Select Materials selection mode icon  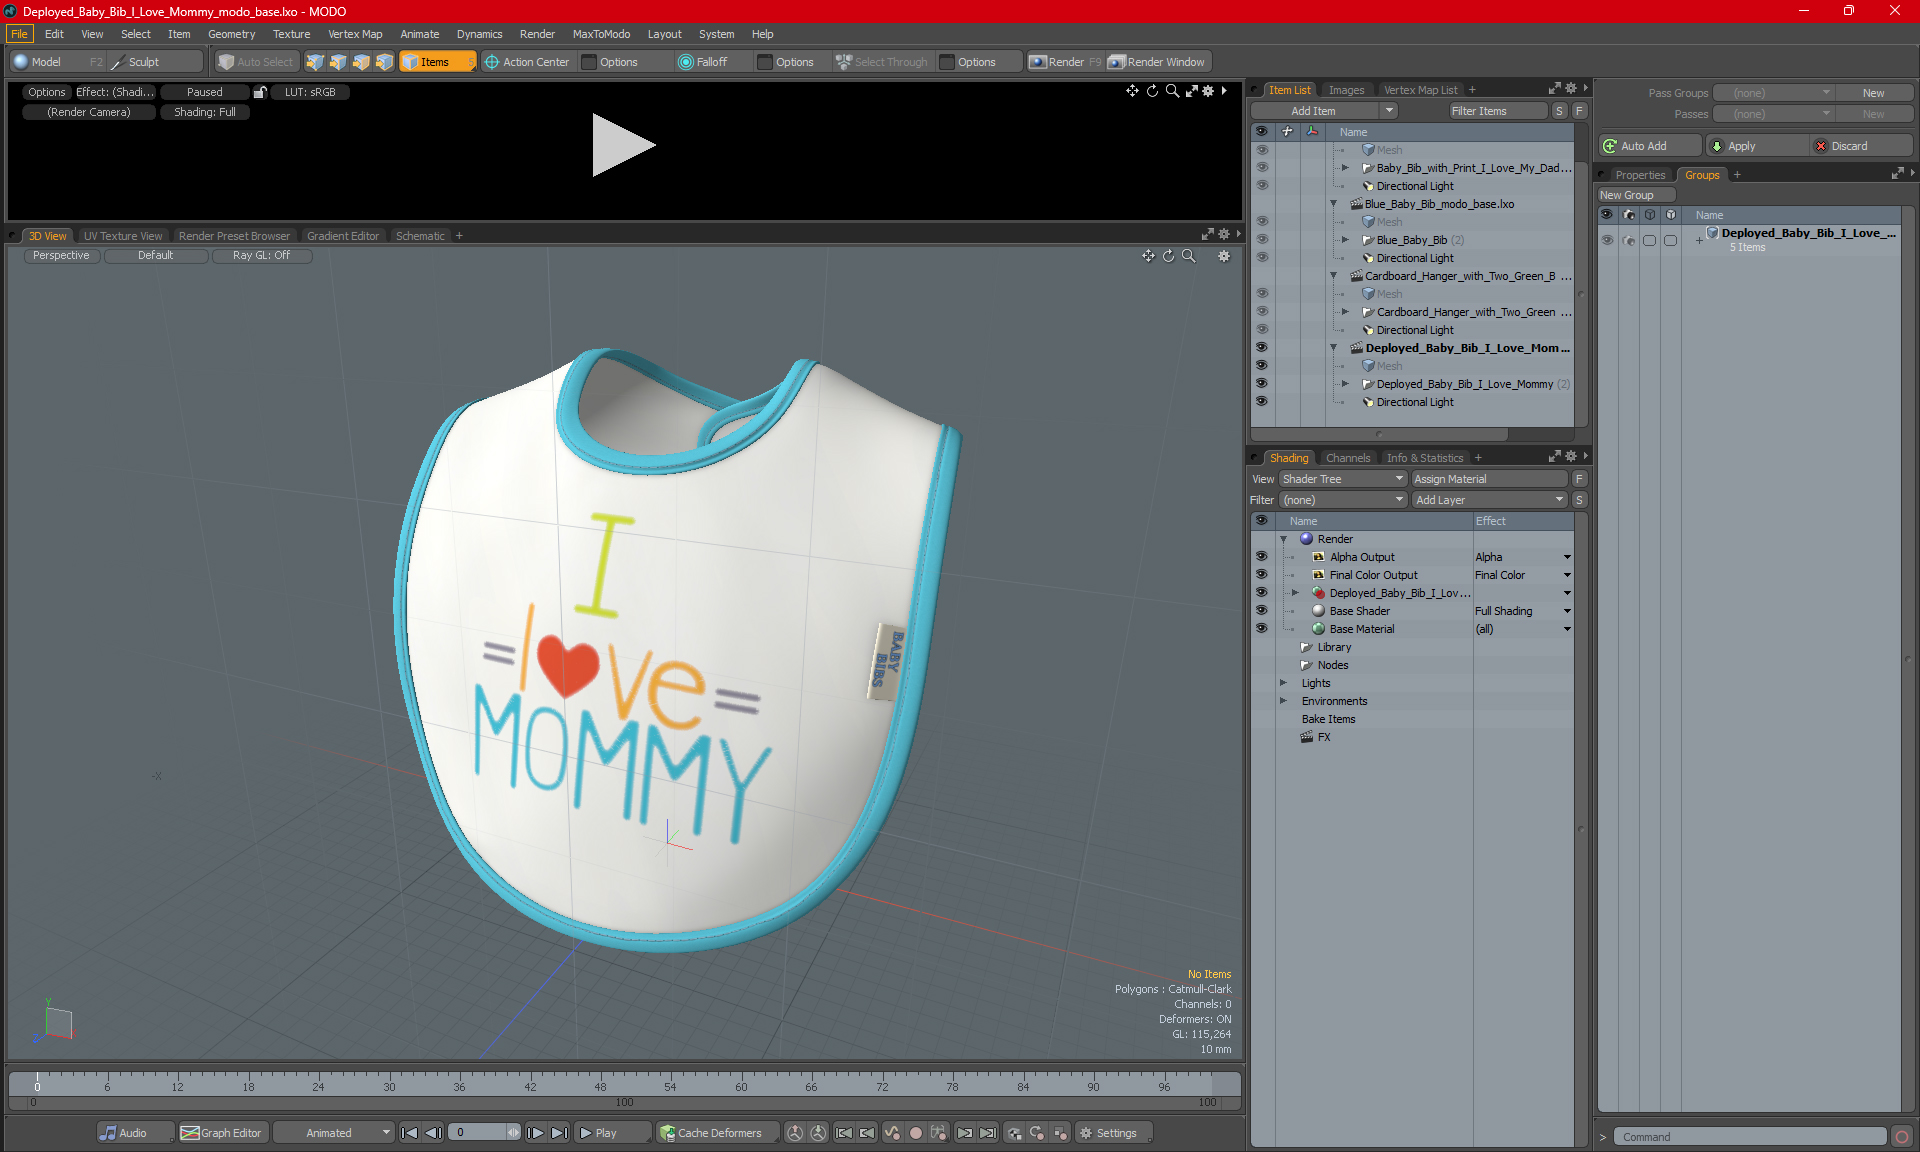384,62
